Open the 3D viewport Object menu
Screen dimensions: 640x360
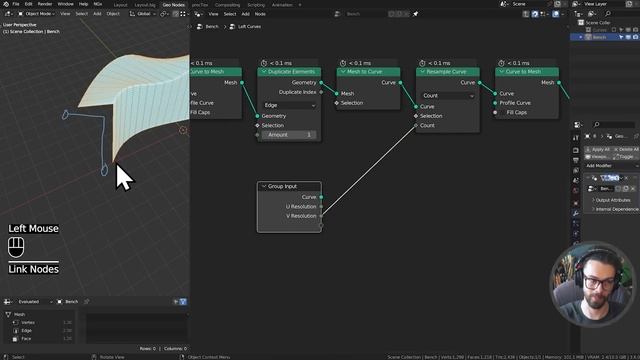tap(113, 14)
